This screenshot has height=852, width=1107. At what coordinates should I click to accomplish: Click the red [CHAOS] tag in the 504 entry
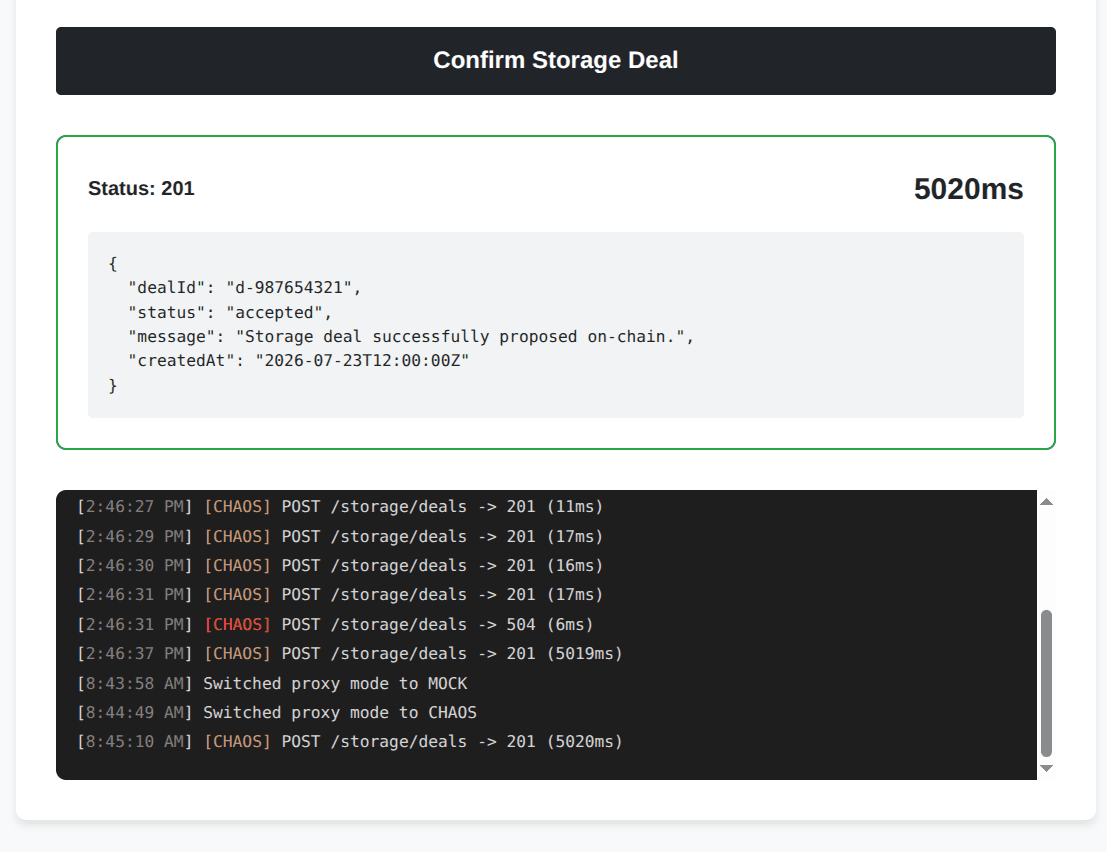237,625
